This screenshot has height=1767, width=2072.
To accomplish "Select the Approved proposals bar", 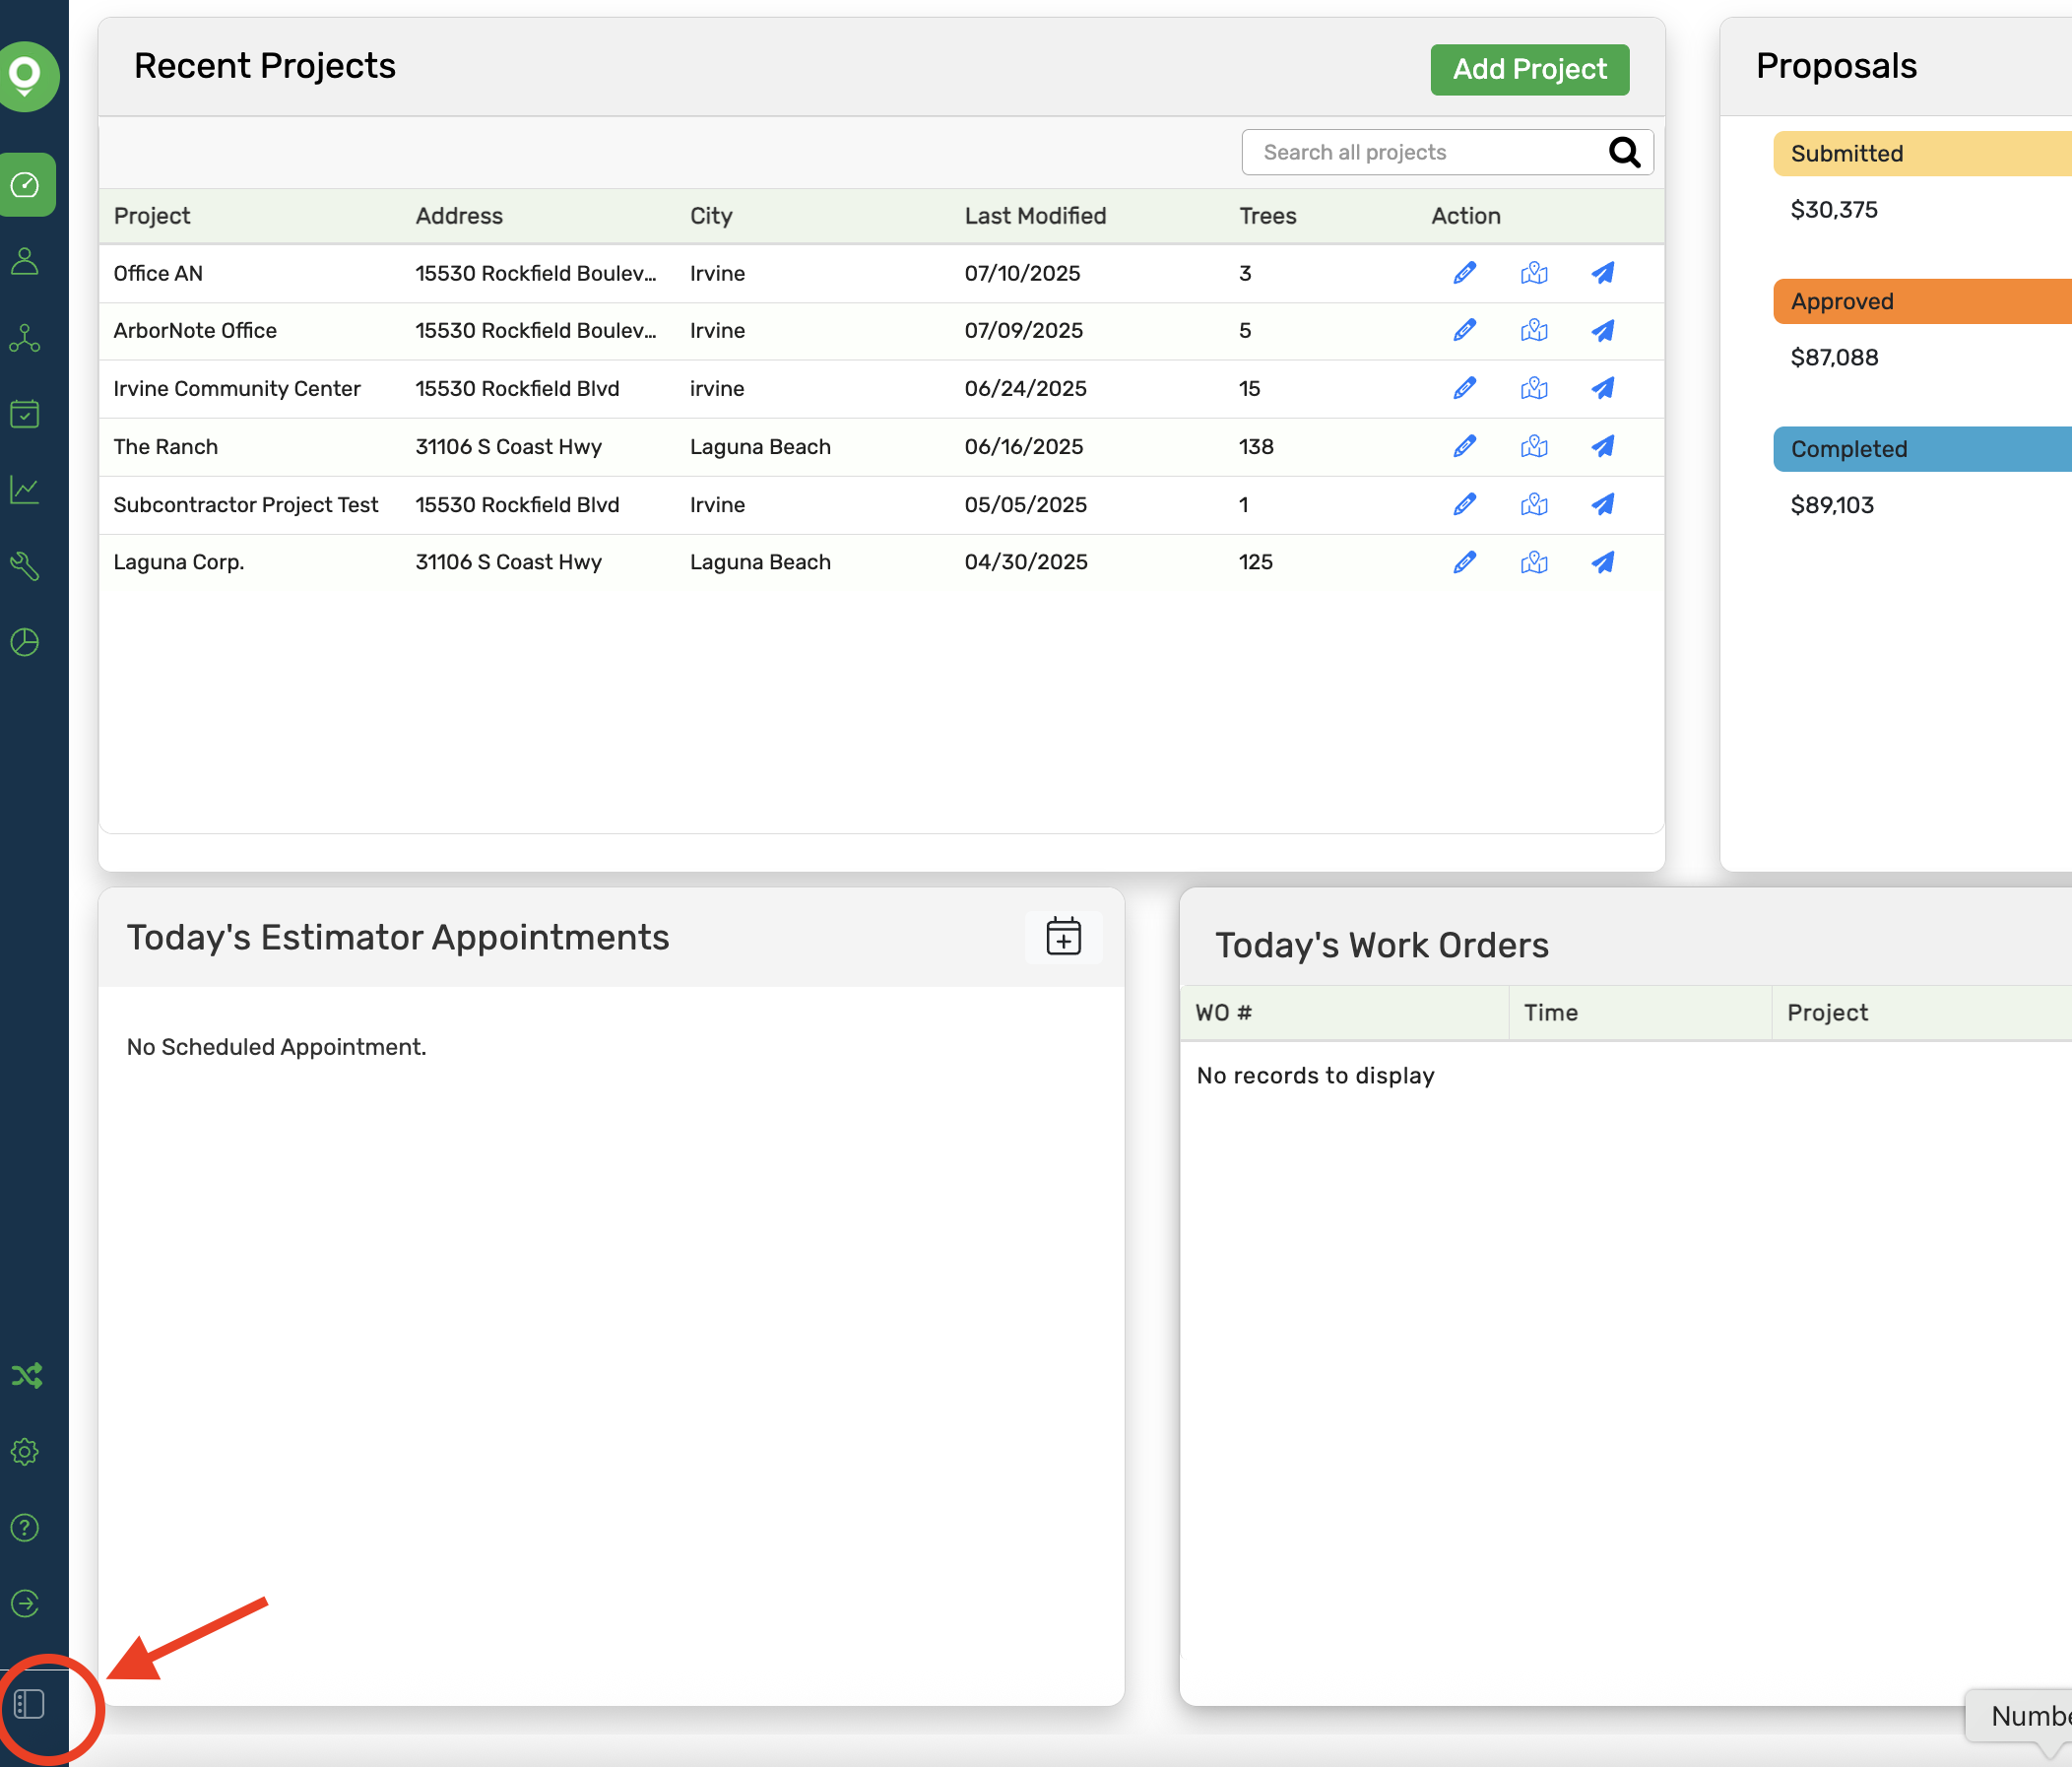I will [1922, 302].
